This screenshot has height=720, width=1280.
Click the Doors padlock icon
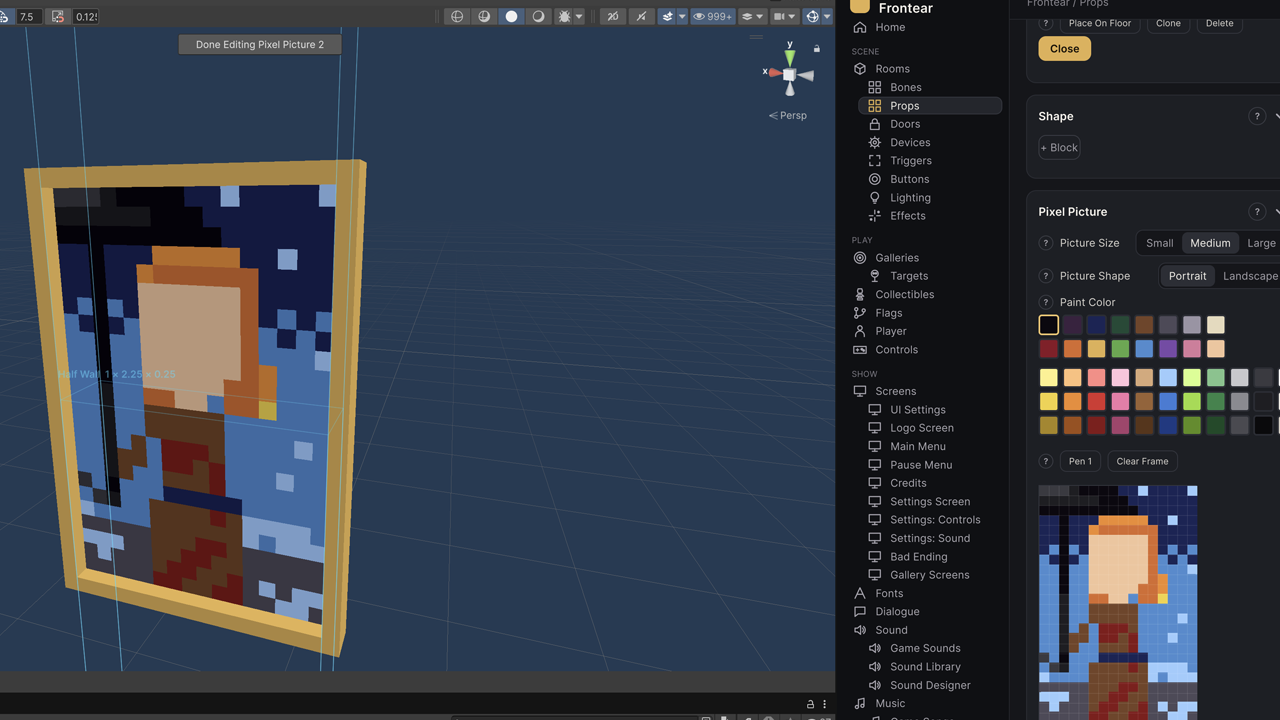pos(875,124)
